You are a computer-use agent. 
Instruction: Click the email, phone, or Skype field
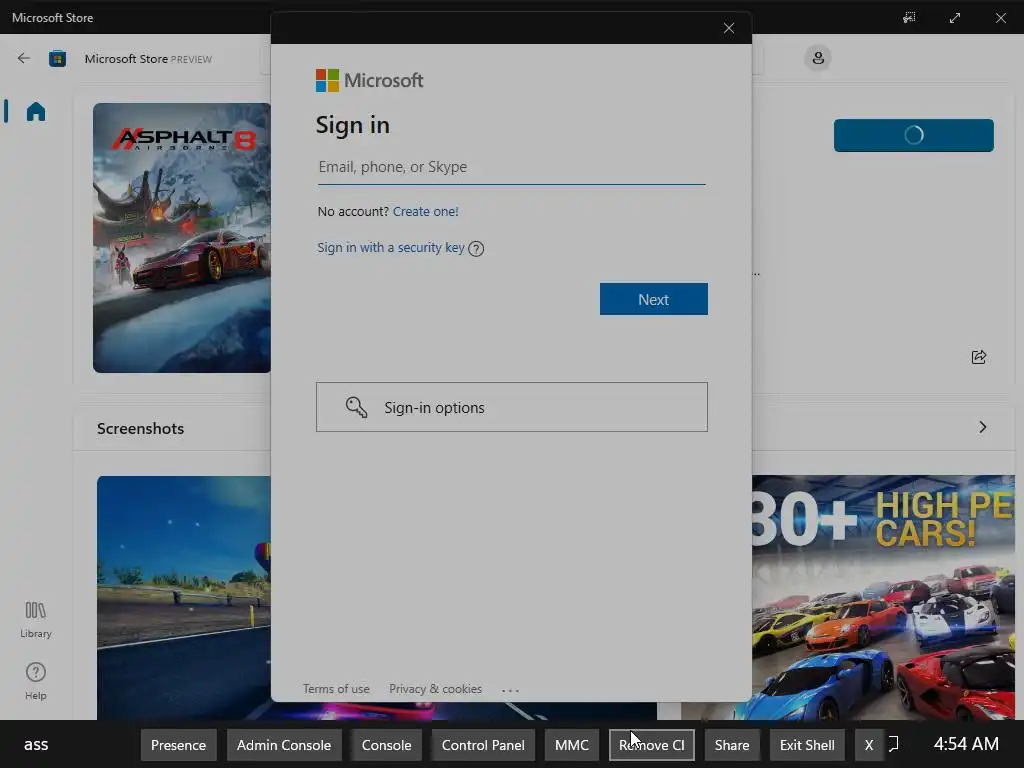click(x=511, y=167)
